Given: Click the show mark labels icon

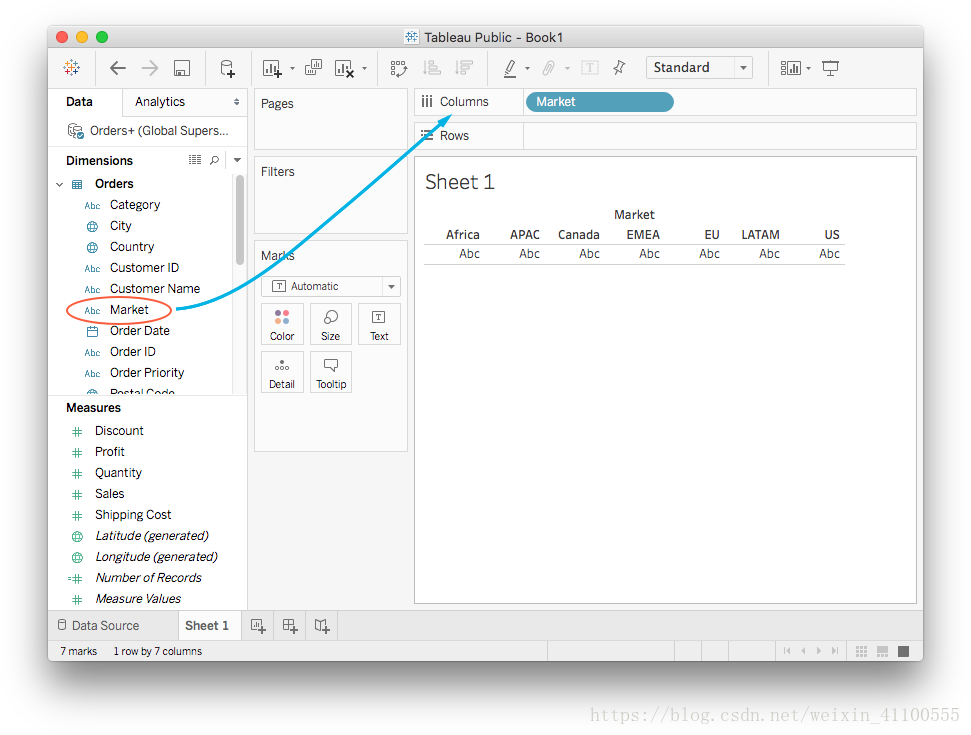Looking at the screenshot, I should [x=590, y=67].
